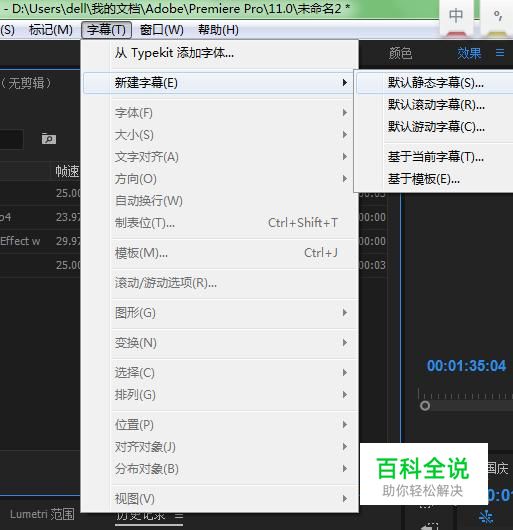Click 滚动/游动选项(R) entry

pyautogui.click(x=220, y=283)
